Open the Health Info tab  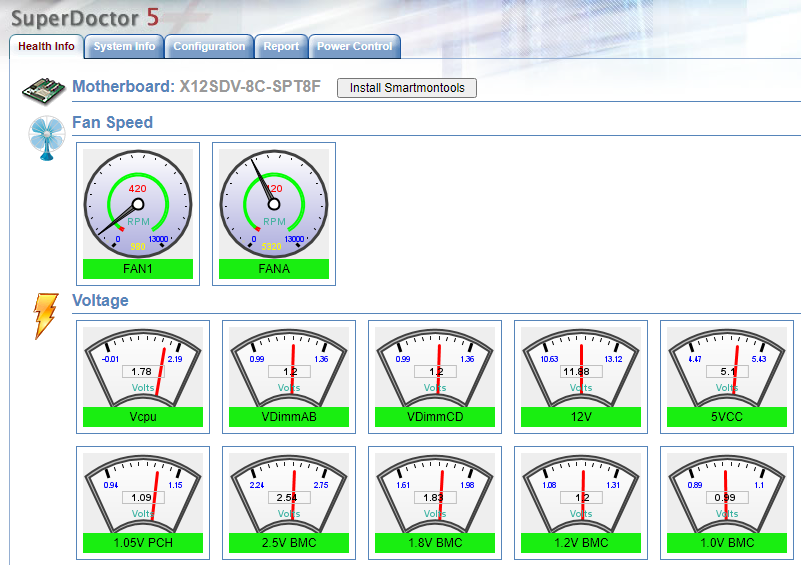[46, 46]
